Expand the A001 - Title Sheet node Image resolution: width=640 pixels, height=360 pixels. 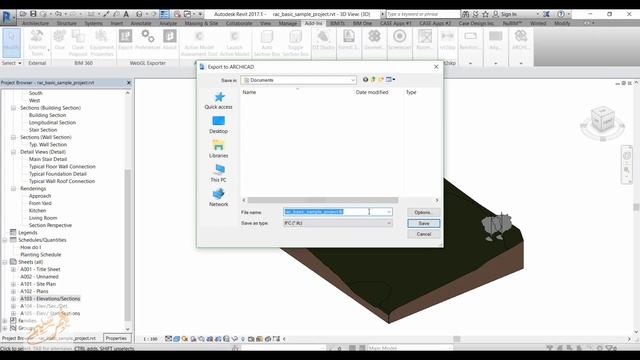13,269
